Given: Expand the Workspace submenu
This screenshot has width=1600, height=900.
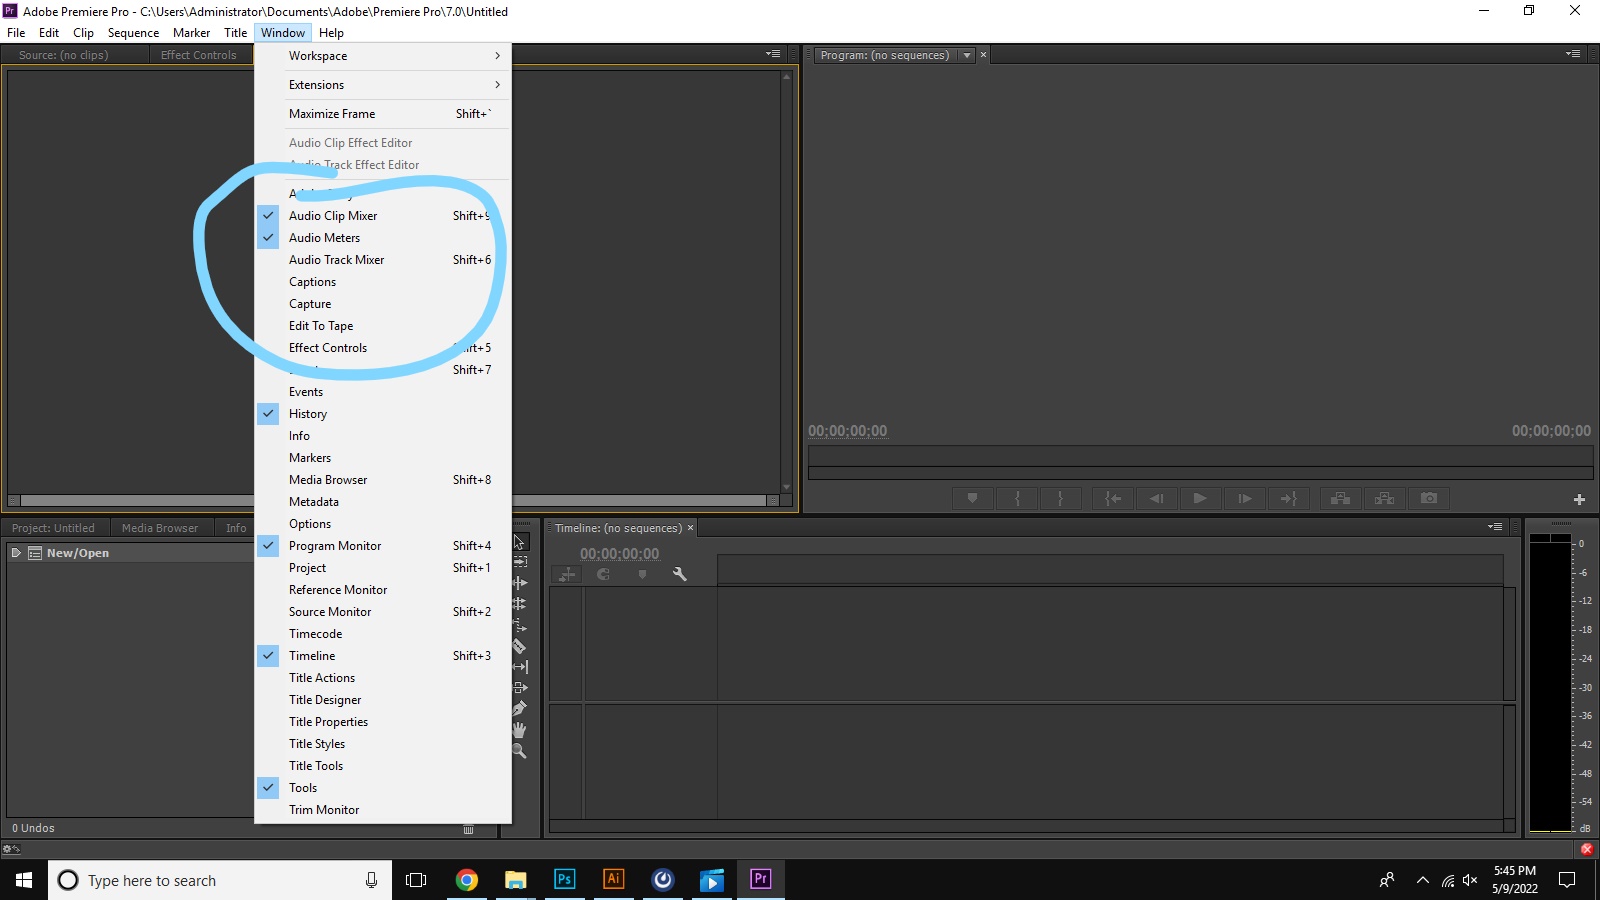Looking at the screenshot, I should tap(383, 56).
